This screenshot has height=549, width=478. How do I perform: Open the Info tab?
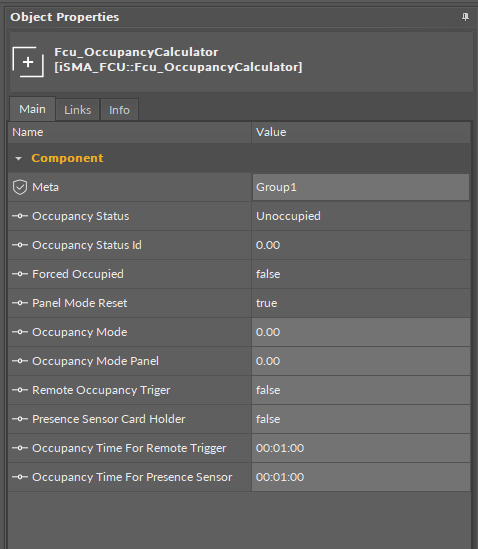pos(119,110)
